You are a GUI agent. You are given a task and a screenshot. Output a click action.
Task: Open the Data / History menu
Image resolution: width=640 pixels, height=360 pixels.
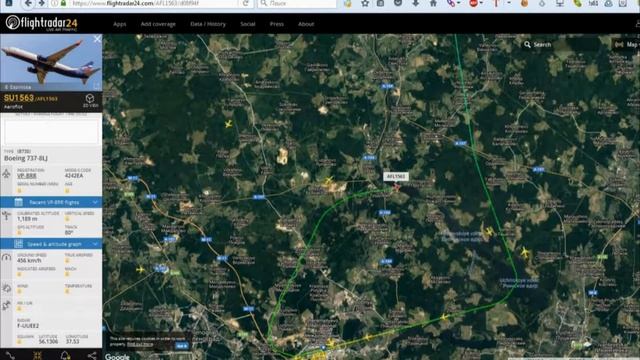(208, 24)
